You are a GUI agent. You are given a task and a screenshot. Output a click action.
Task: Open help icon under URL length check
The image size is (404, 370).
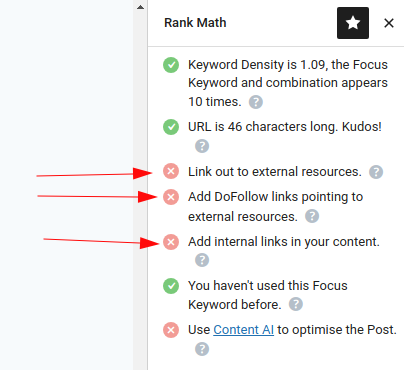(x=202, y=146)
